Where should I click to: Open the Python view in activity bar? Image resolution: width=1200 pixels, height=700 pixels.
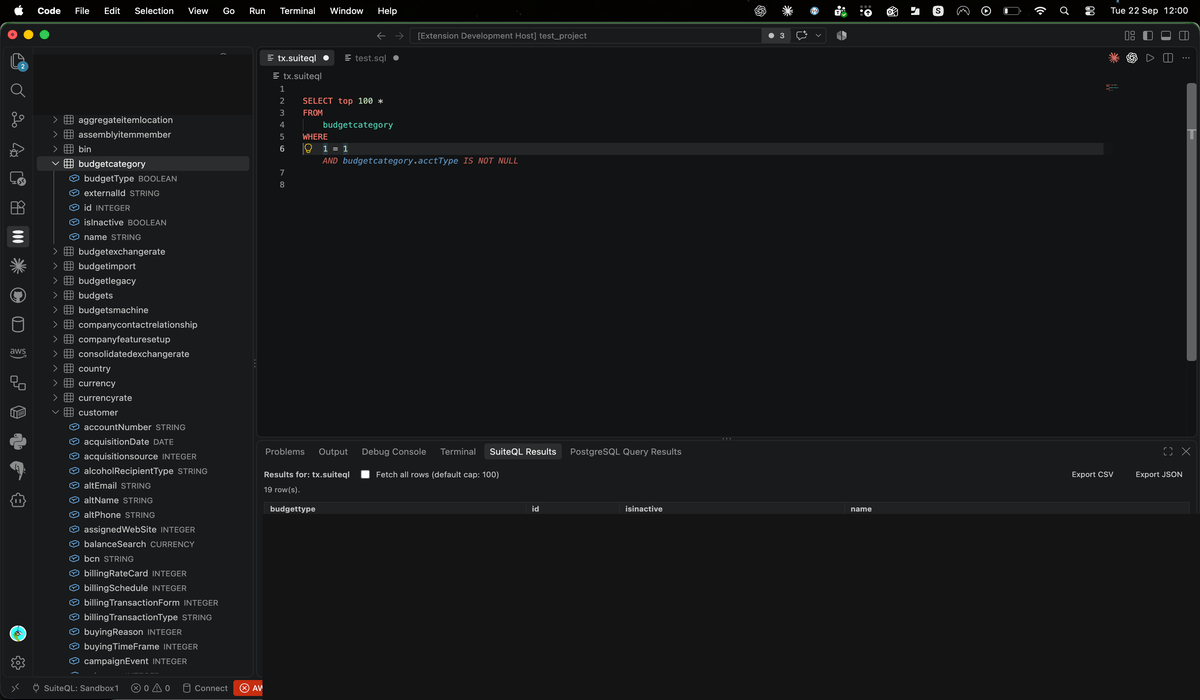click(x=18, y=441)
